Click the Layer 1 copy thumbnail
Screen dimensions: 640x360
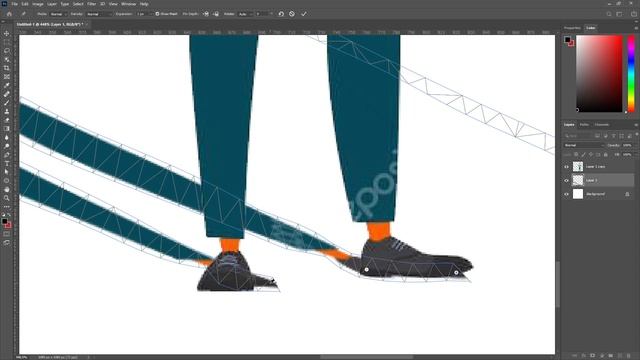(x=578, y=167)
